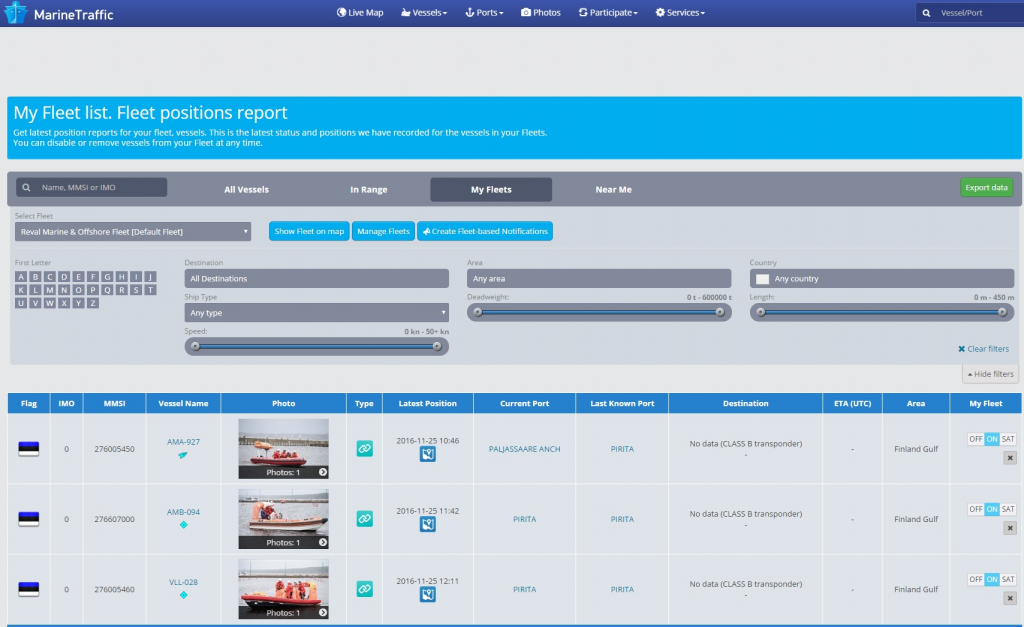
Task: Enable SAT tracking for VLL-028
Action: pos(1008,579)
